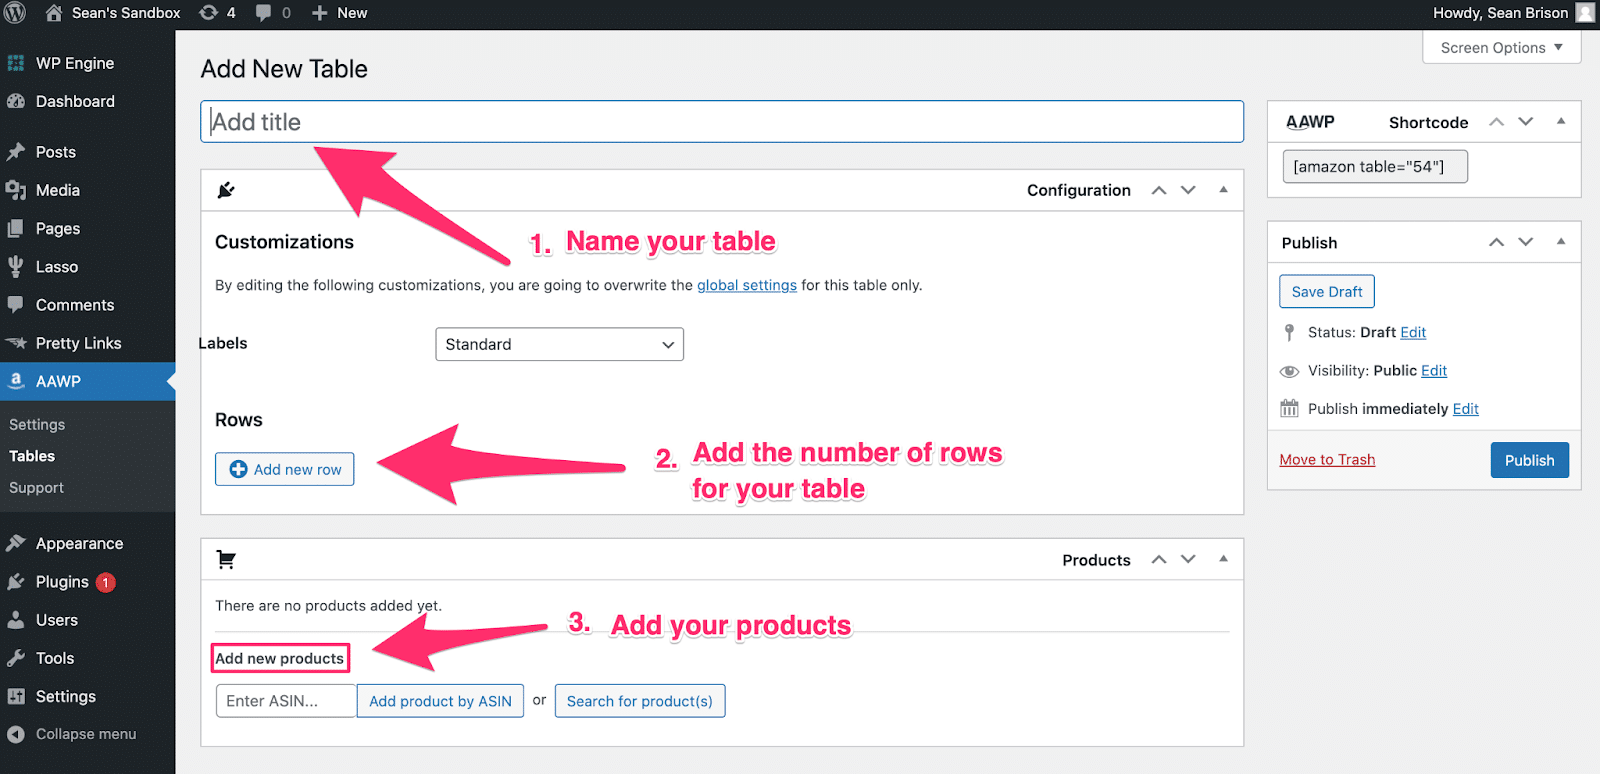Image resolution: width=1600 pixels, height=774 pixels.
Task: Click the Products panel cart icon
Action: [x=226, y=560]
